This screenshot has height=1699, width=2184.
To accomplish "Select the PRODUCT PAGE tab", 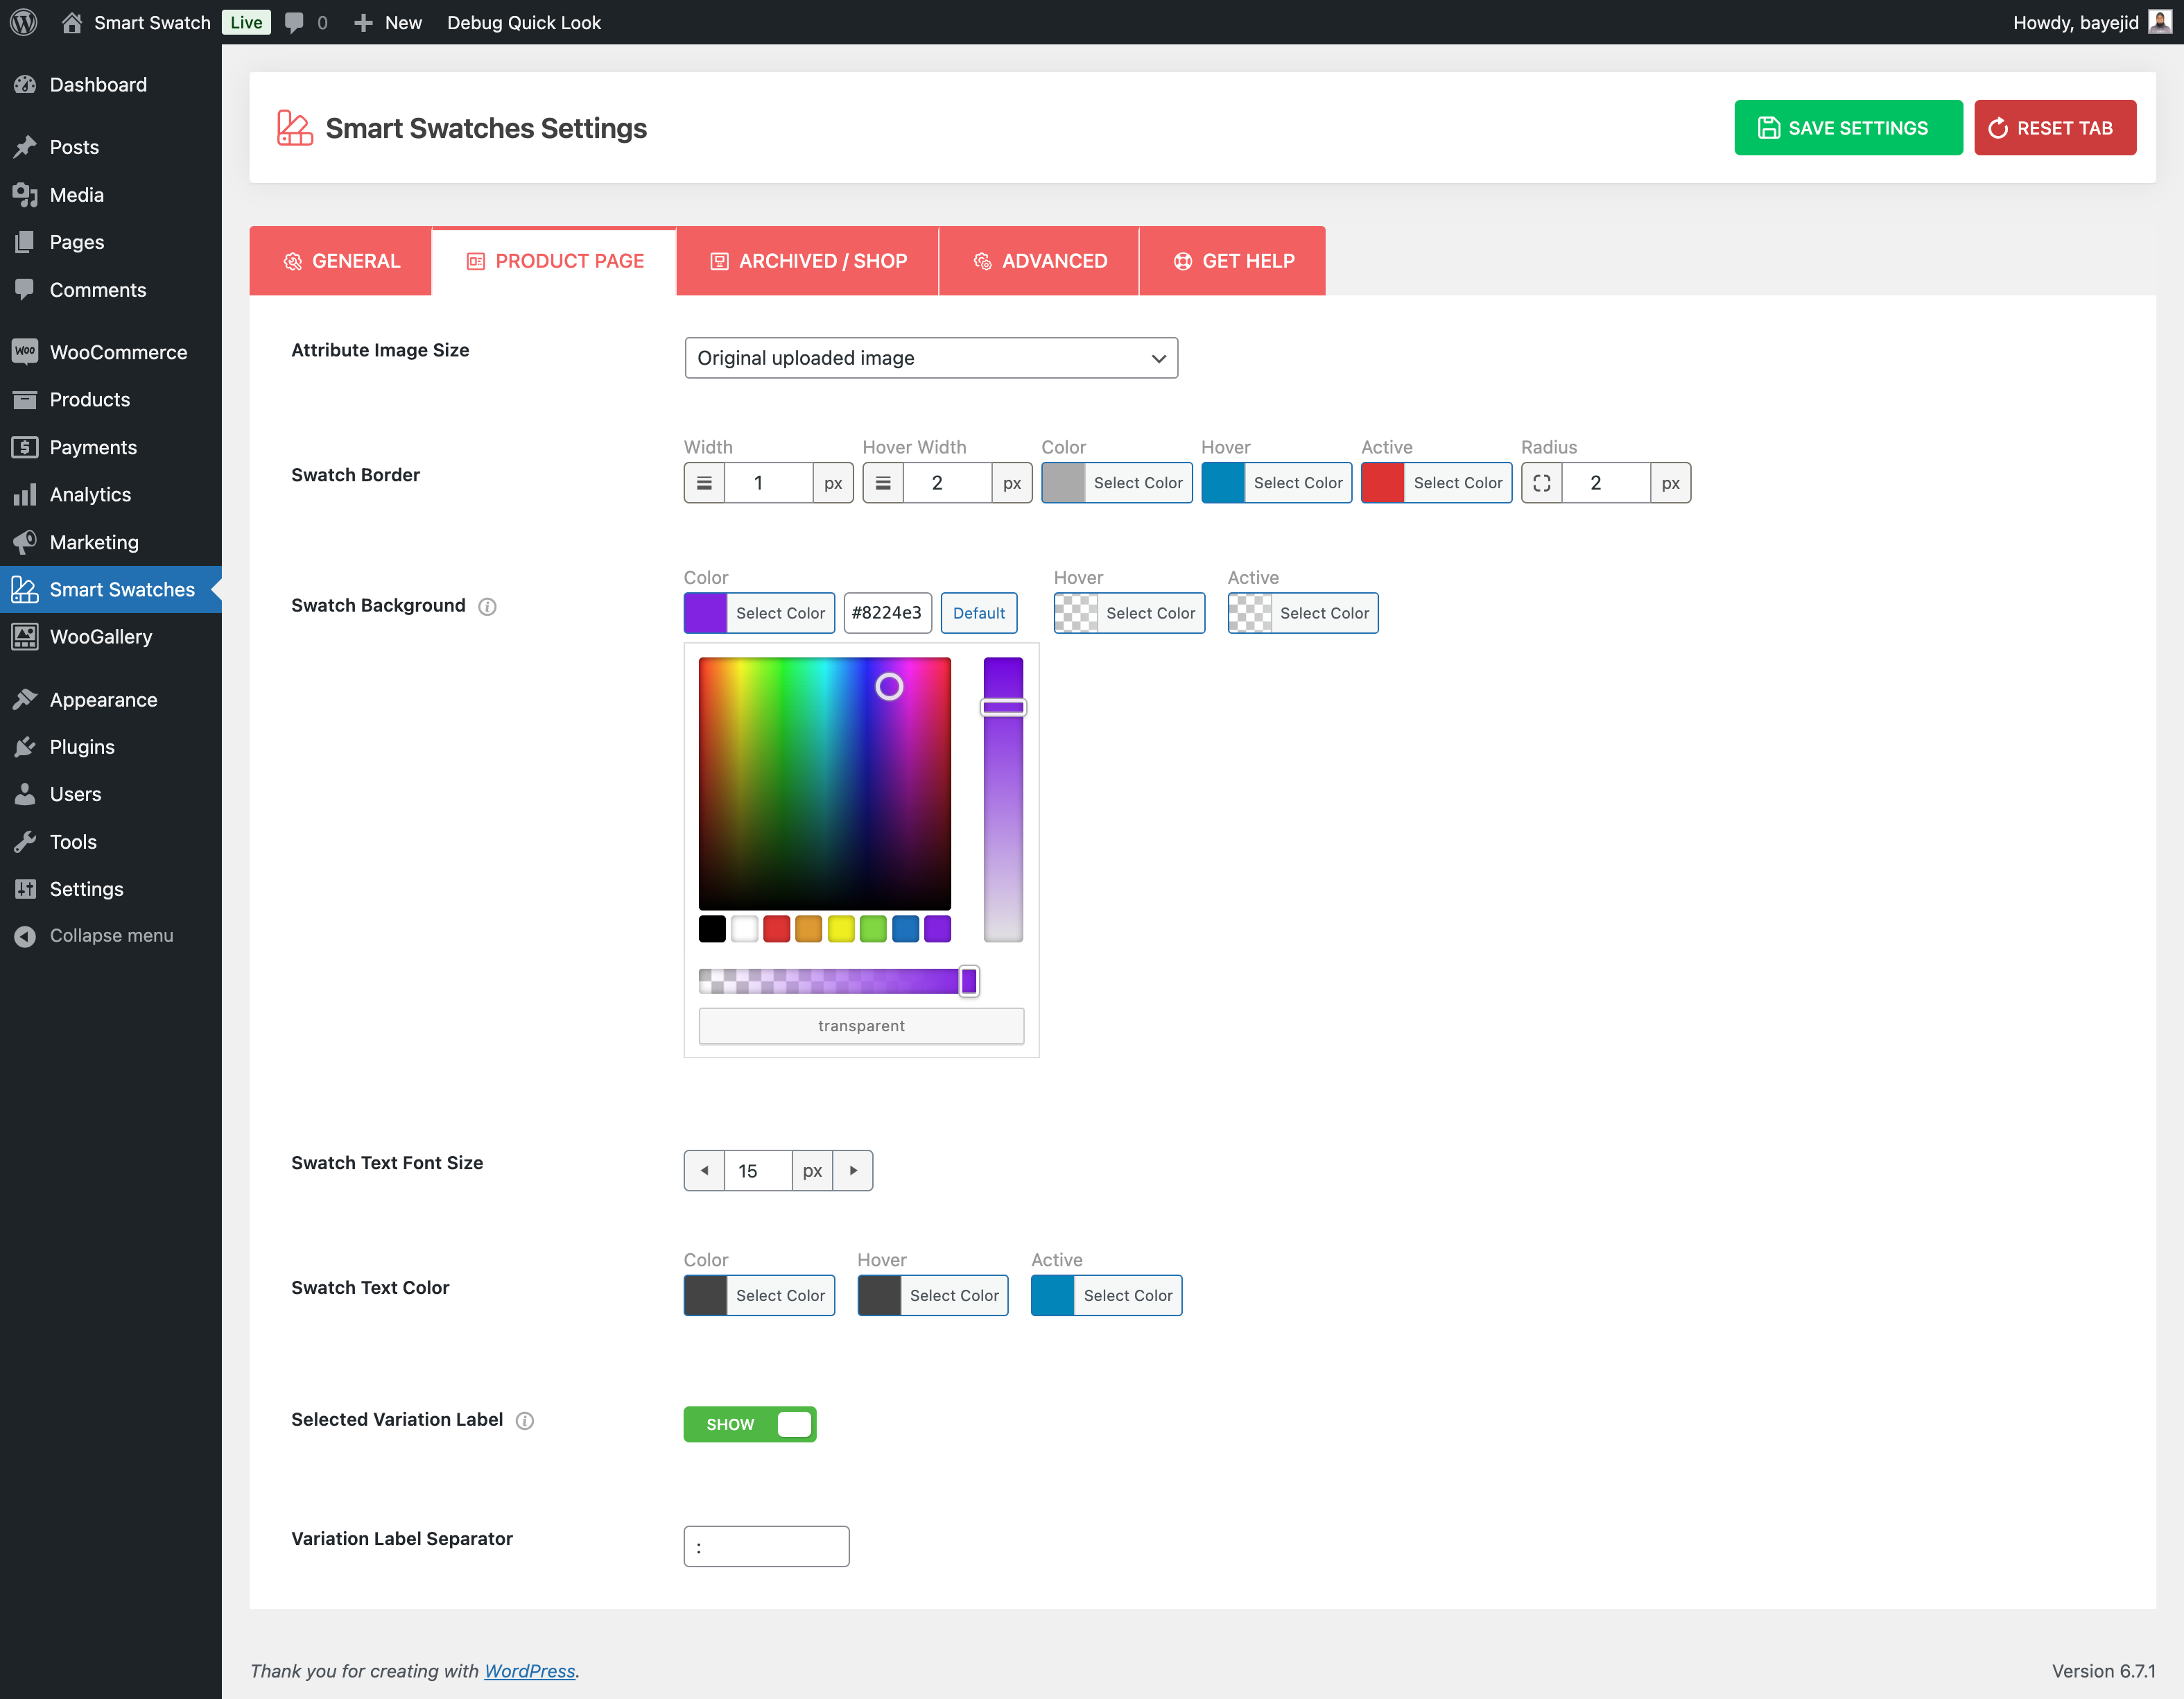I will [x=554, y=261].
